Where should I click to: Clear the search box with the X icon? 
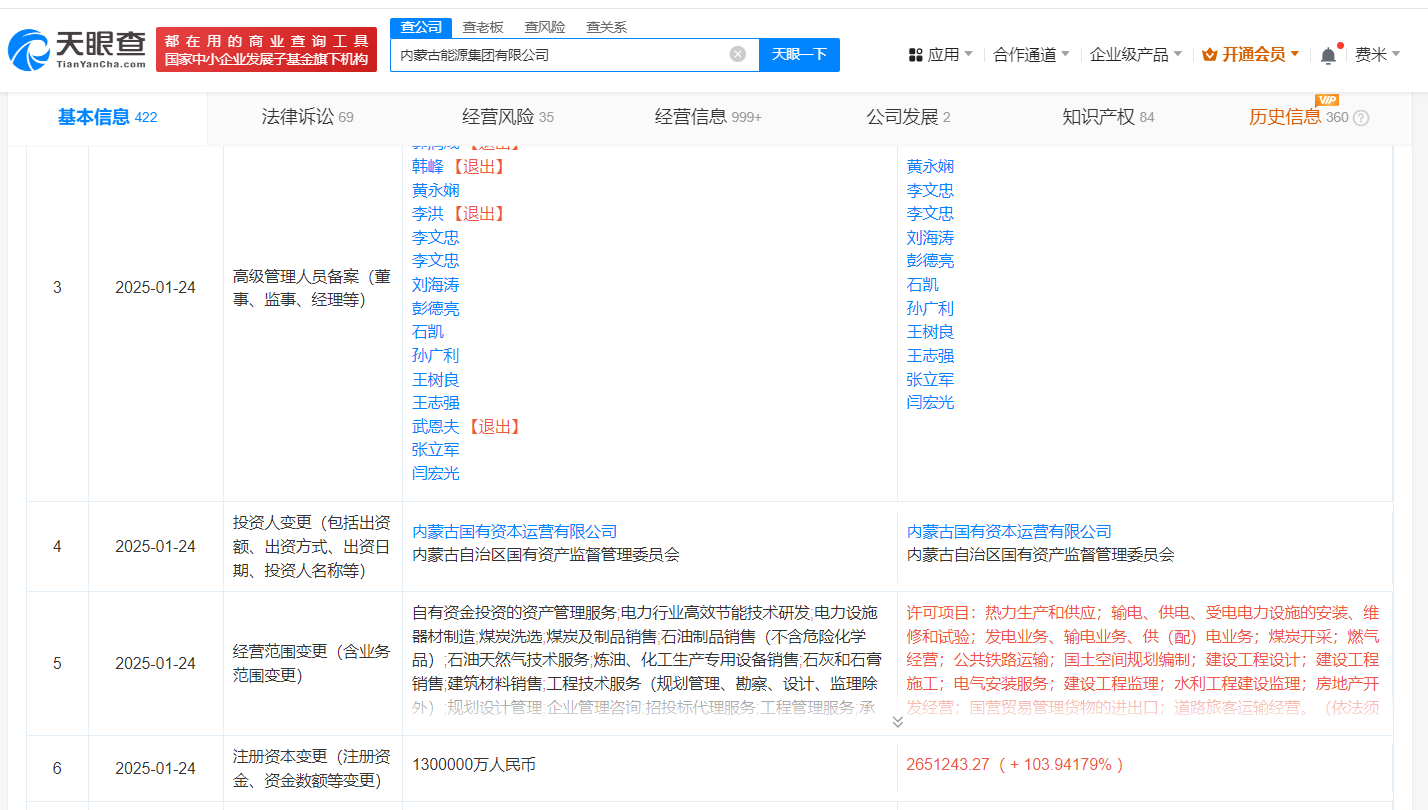tap(738, 55)
